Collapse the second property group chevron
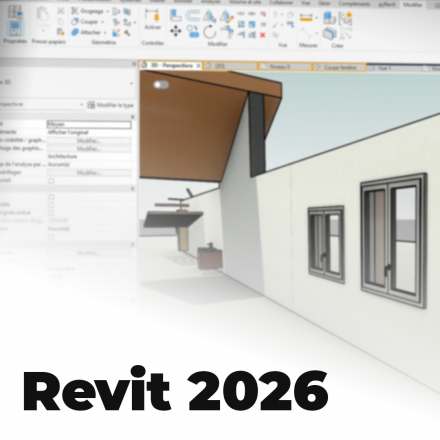Viewport: 440px width, 440px height. pyautogui.click(x=133, y=189)
